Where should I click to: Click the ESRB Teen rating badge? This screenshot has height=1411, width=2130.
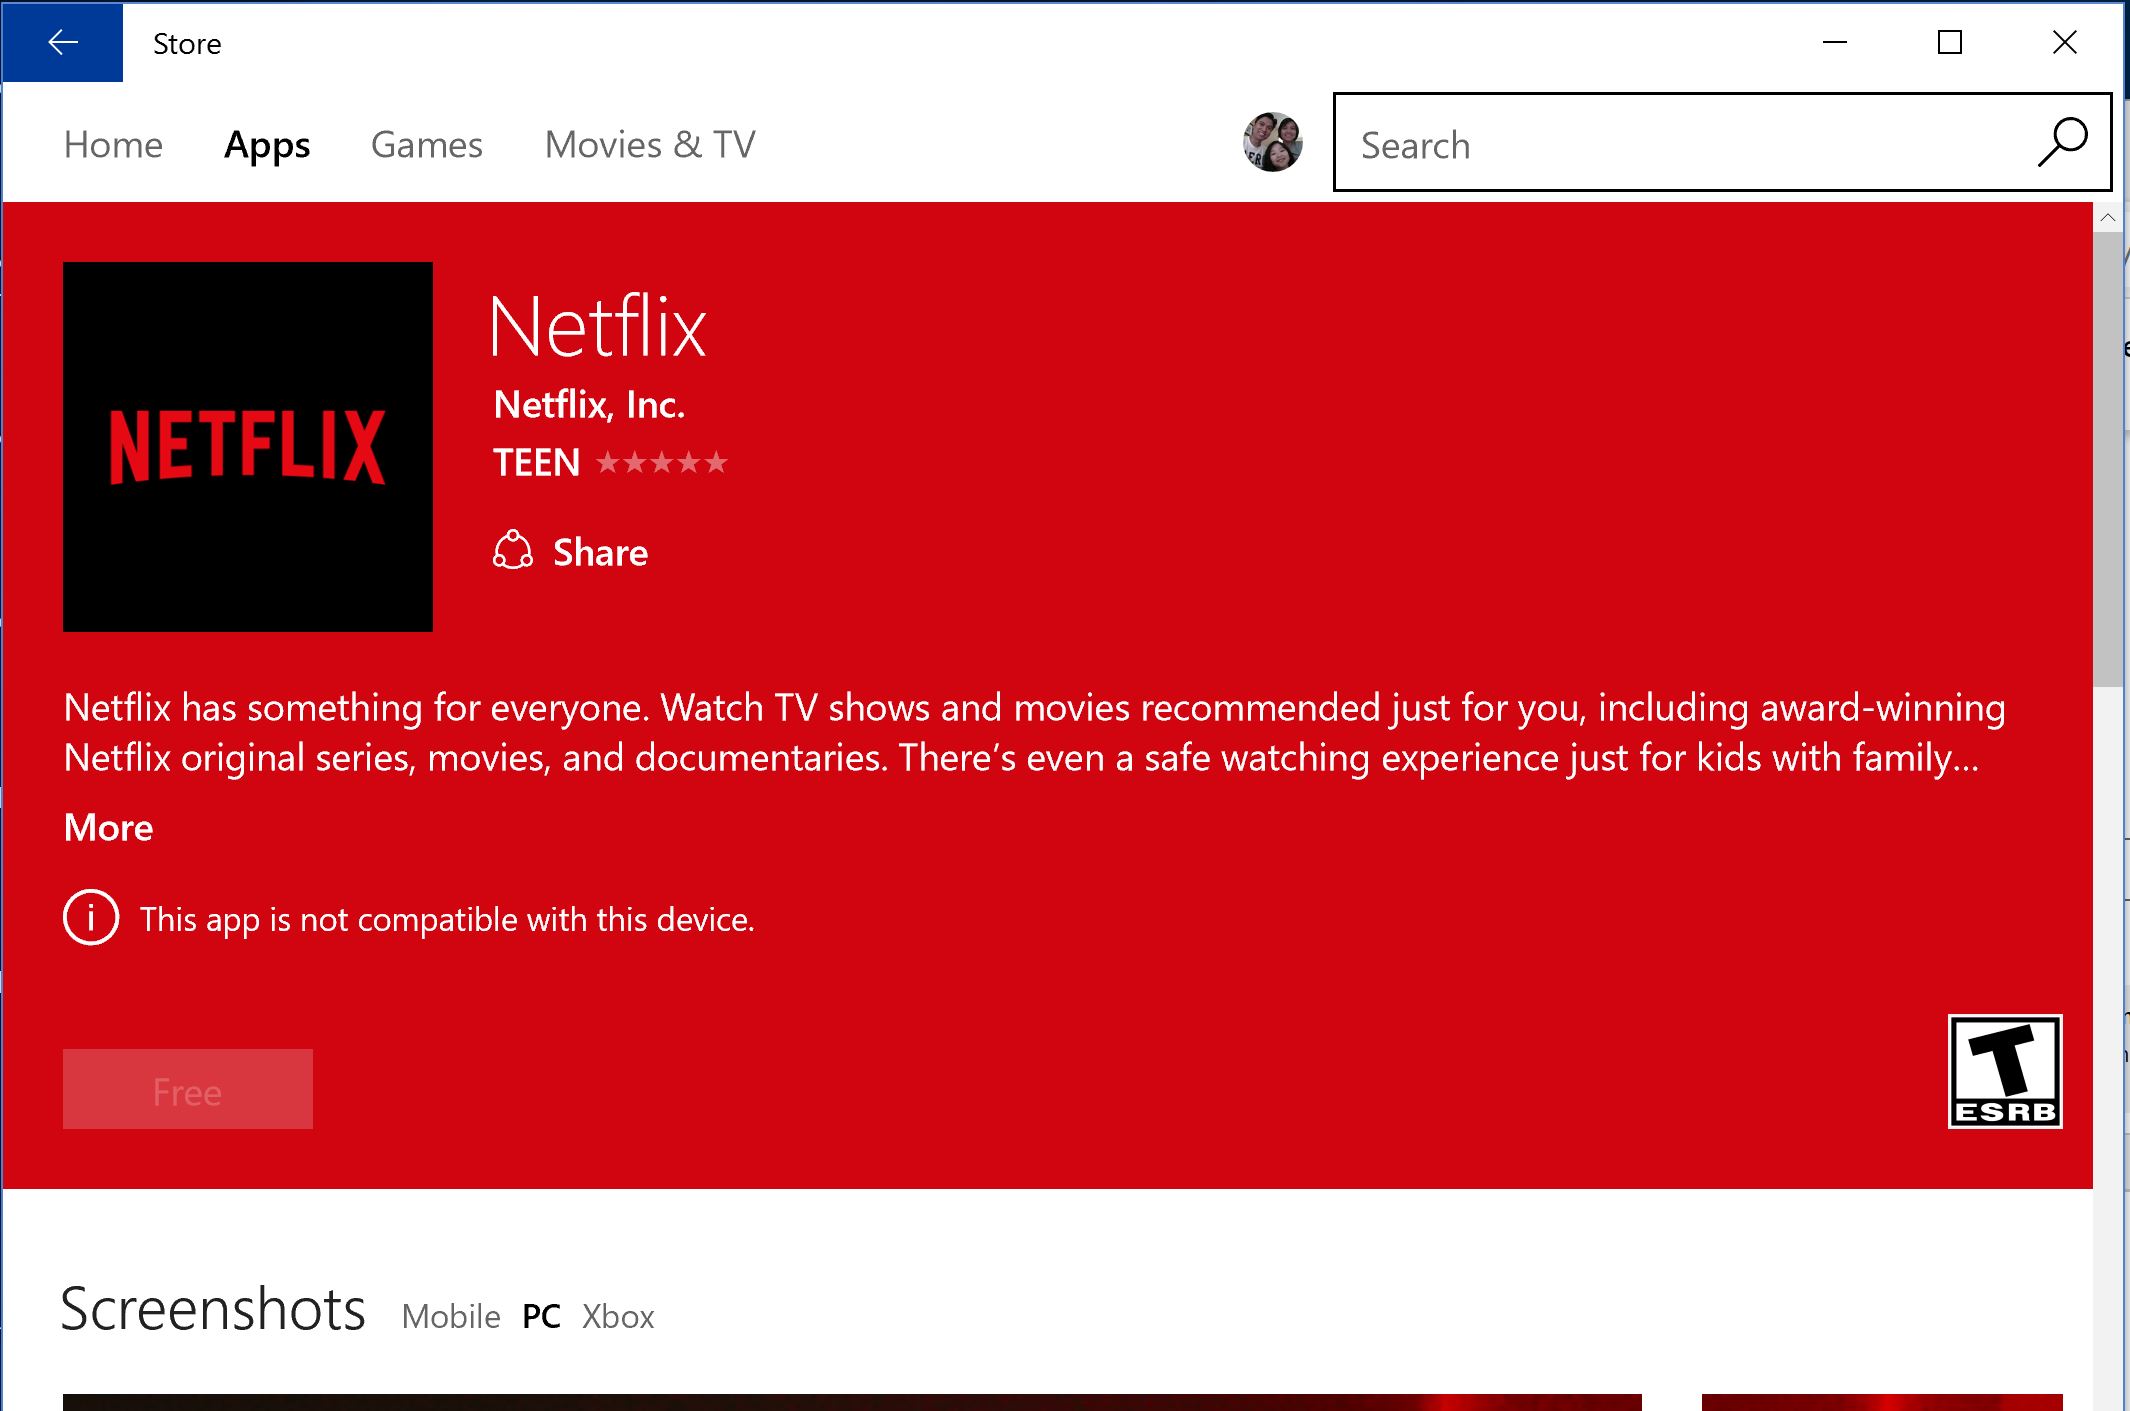click(x=2004, y=1071)
